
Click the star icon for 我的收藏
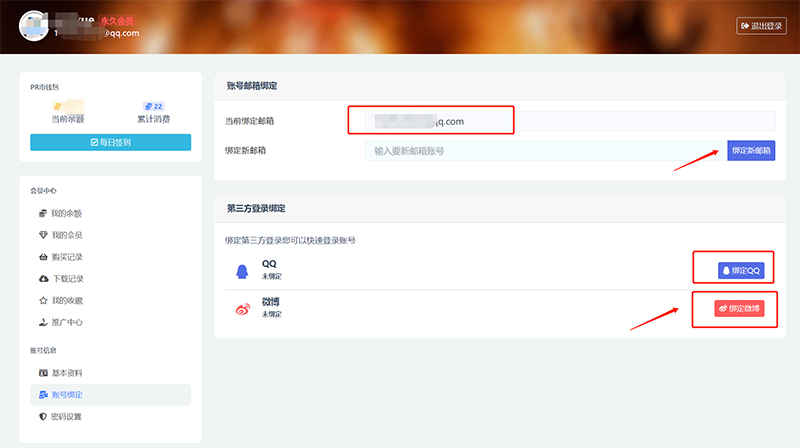tap(43, 300)
